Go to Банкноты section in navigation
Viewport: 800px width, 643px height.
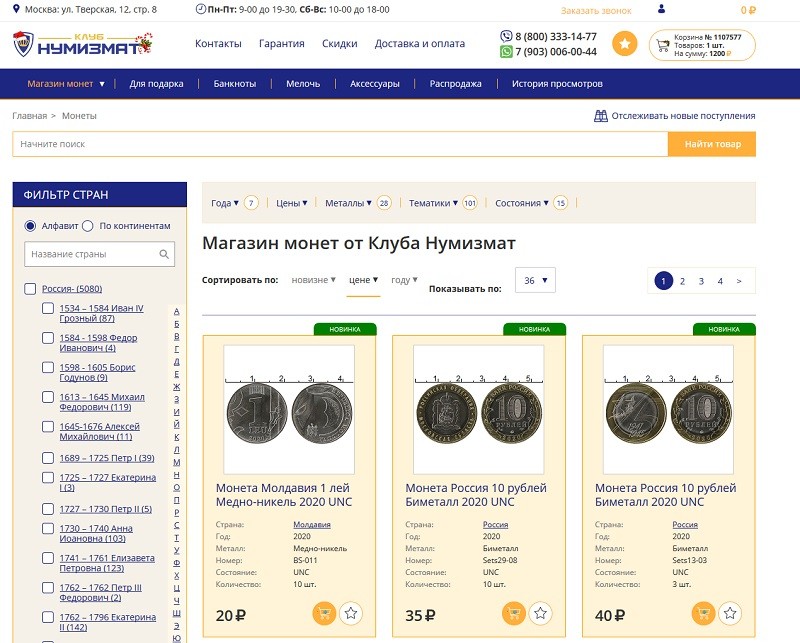click(x=235, y=84)
